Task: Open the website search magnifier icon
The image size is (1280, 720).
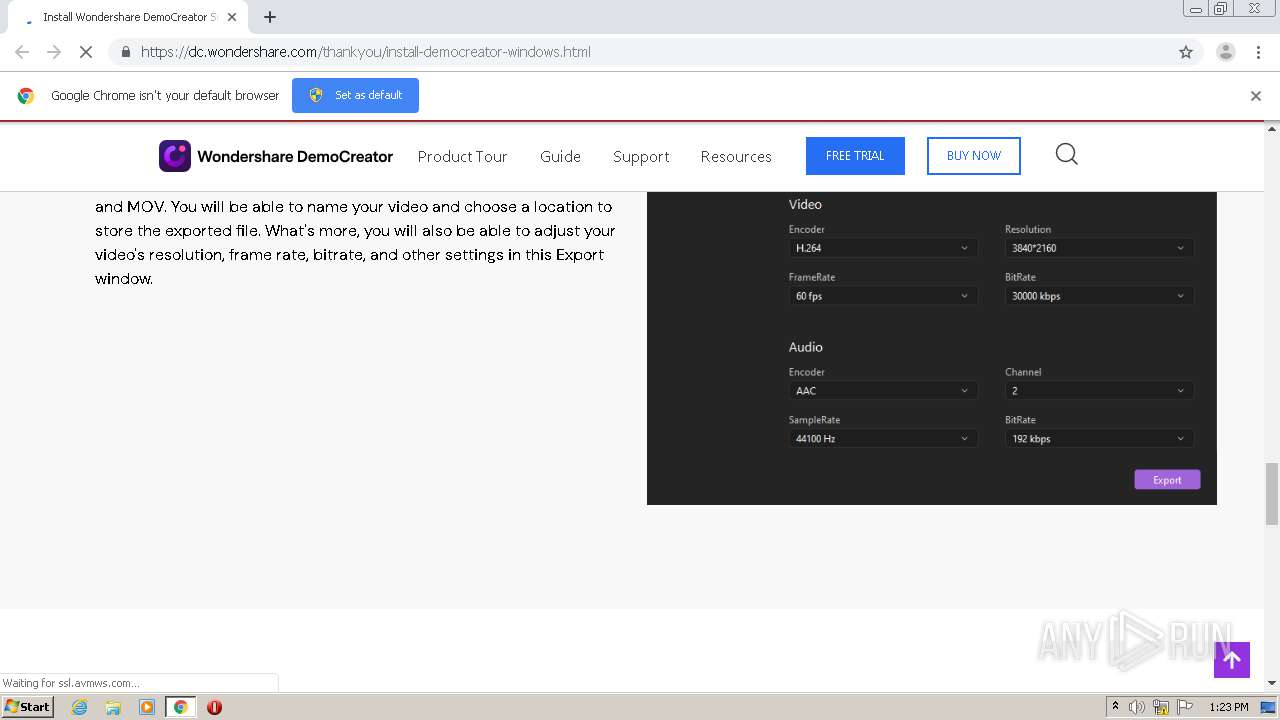Action: [x=1067, y=154]
